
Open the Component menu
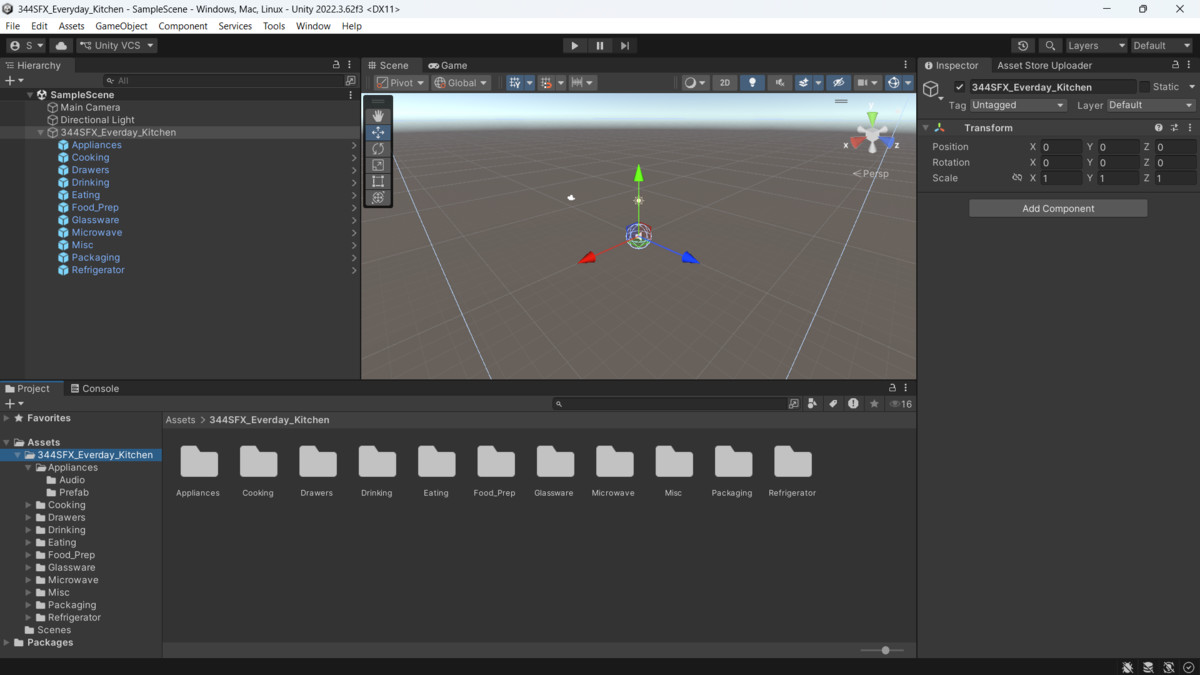[183, 26]
